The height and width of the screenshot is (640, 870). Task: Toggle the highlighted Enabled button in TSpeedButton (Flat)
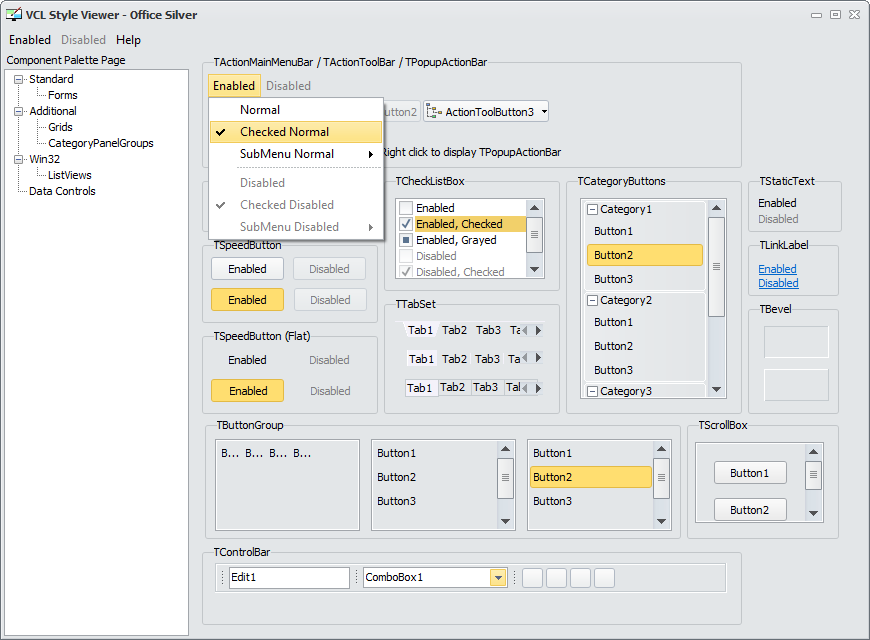tap(247, 391)
